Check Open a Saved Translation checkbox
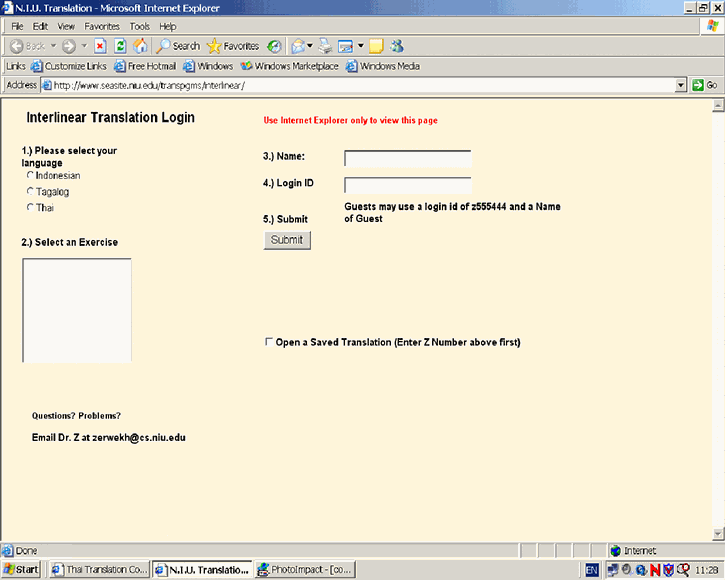 [x=268, y=341]
